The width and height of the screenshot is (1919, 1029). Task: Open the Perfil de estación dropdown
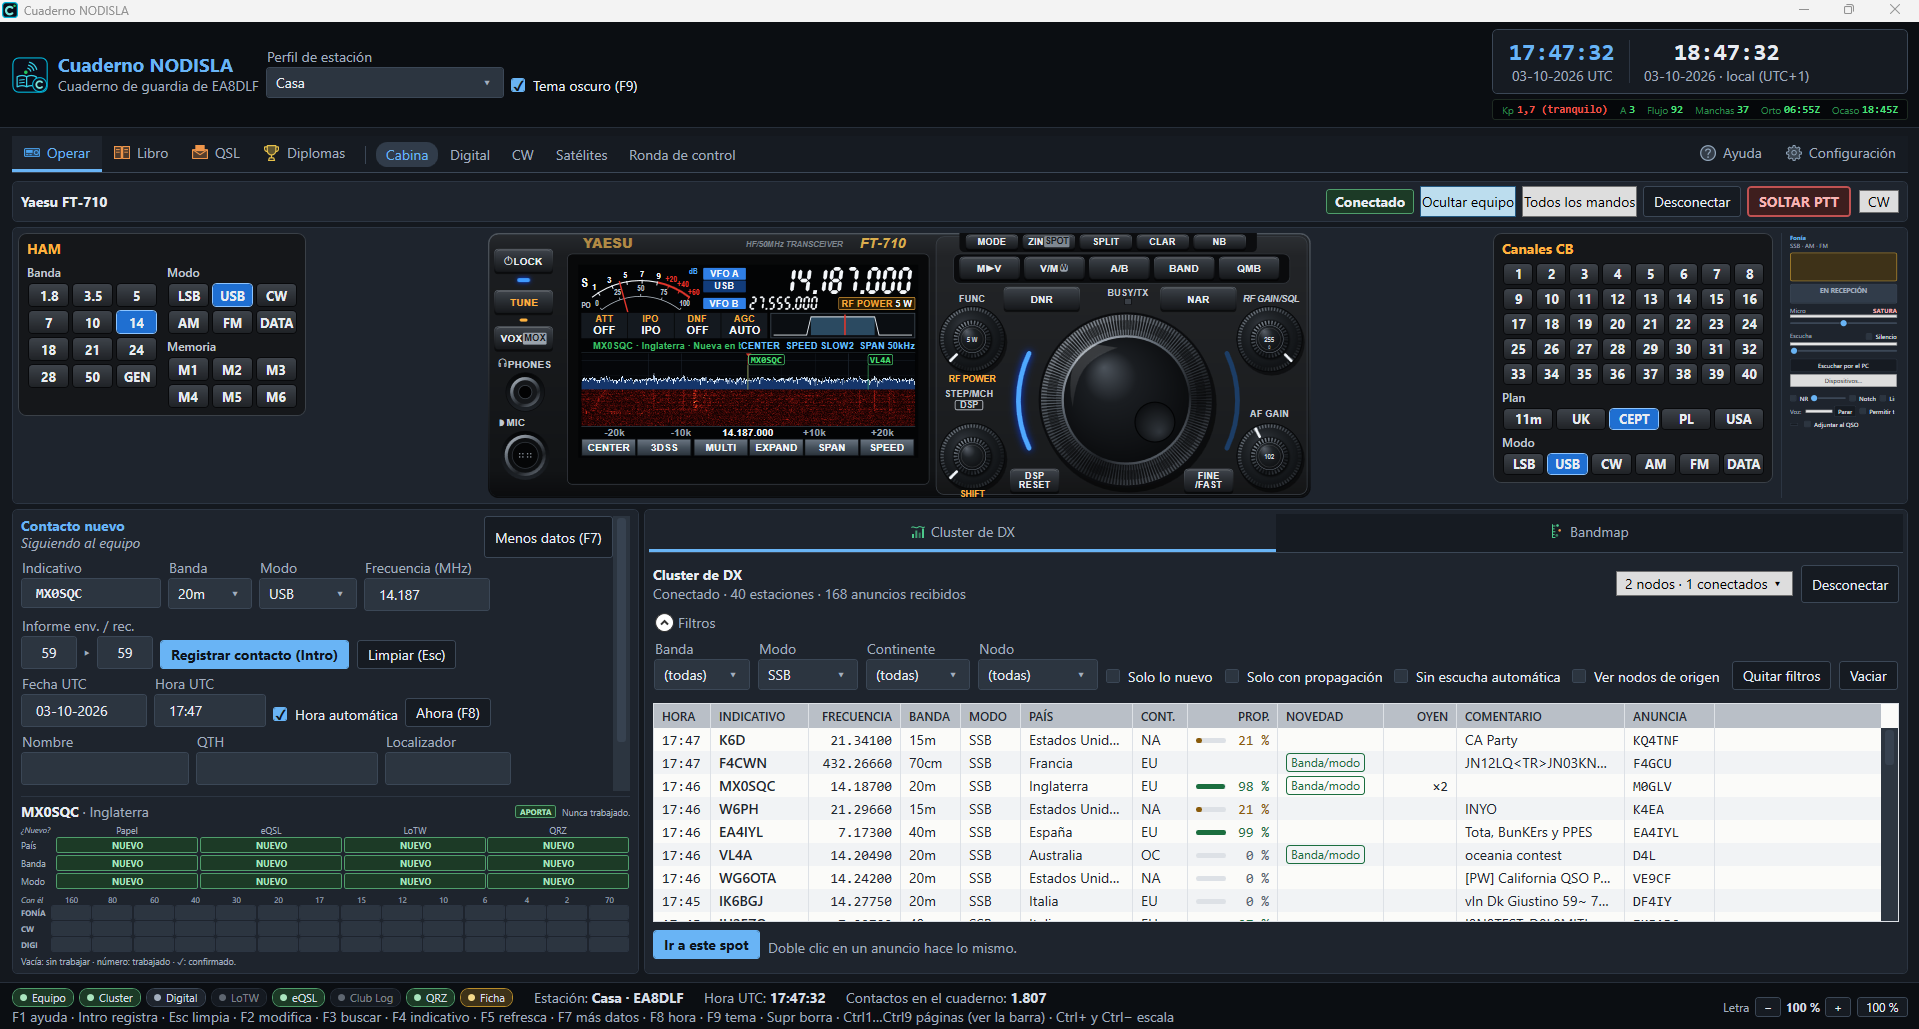[385, 83]
